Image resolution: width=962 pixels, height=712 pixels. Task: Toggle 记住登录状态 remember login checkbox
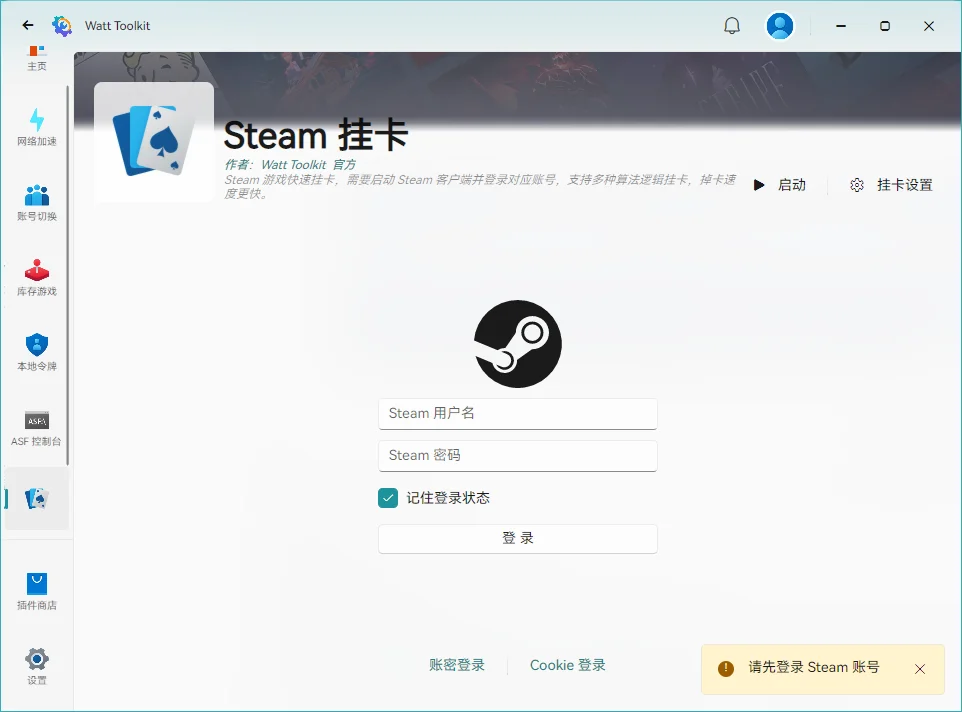pyautogui.click(x=388, y=498)
